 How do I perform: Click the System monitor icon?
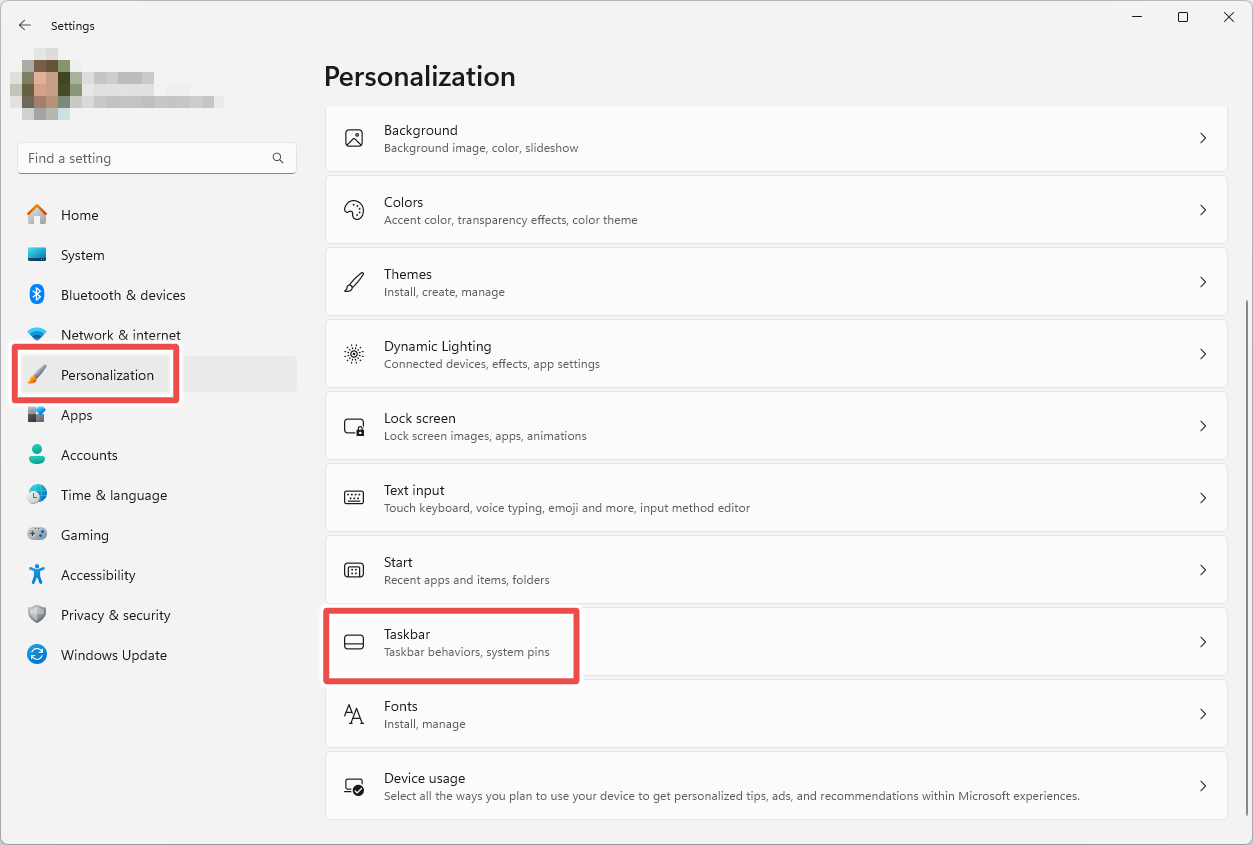tap(37, 255)
